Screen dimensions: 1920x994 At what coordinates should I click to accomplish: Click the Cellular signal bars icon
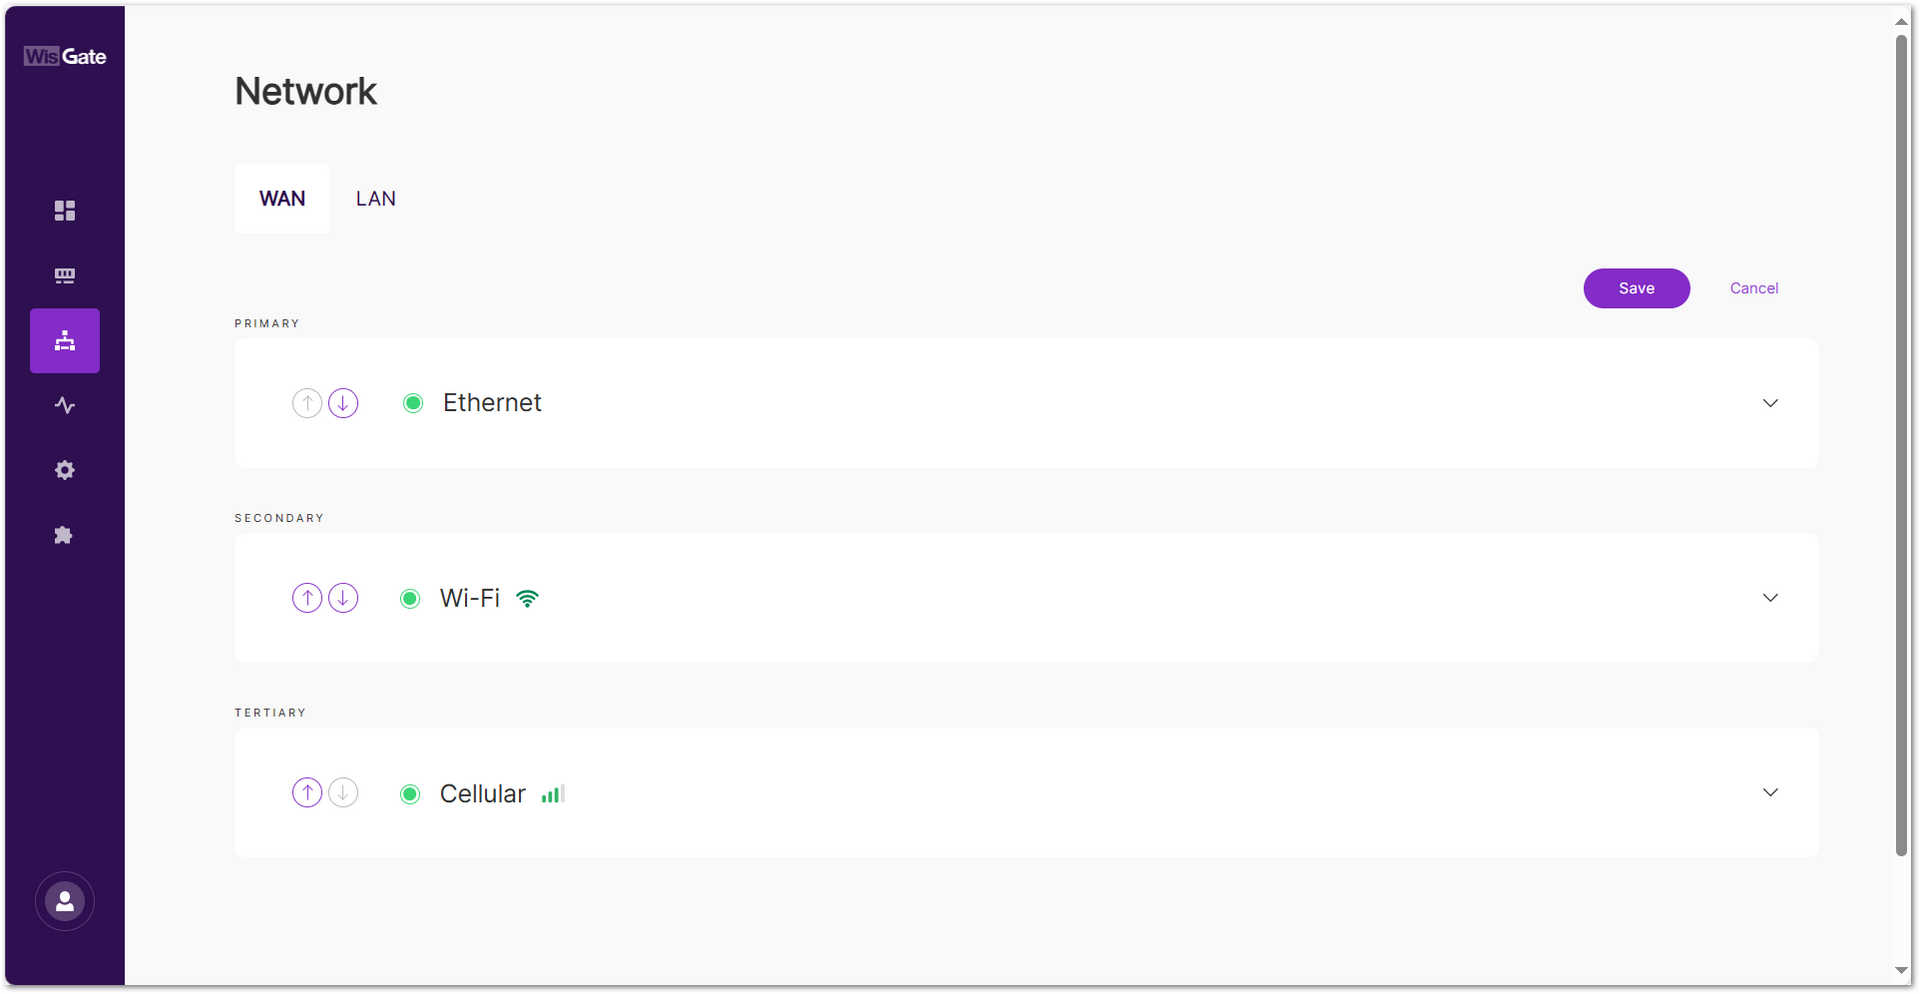click(x=553, y=794)
